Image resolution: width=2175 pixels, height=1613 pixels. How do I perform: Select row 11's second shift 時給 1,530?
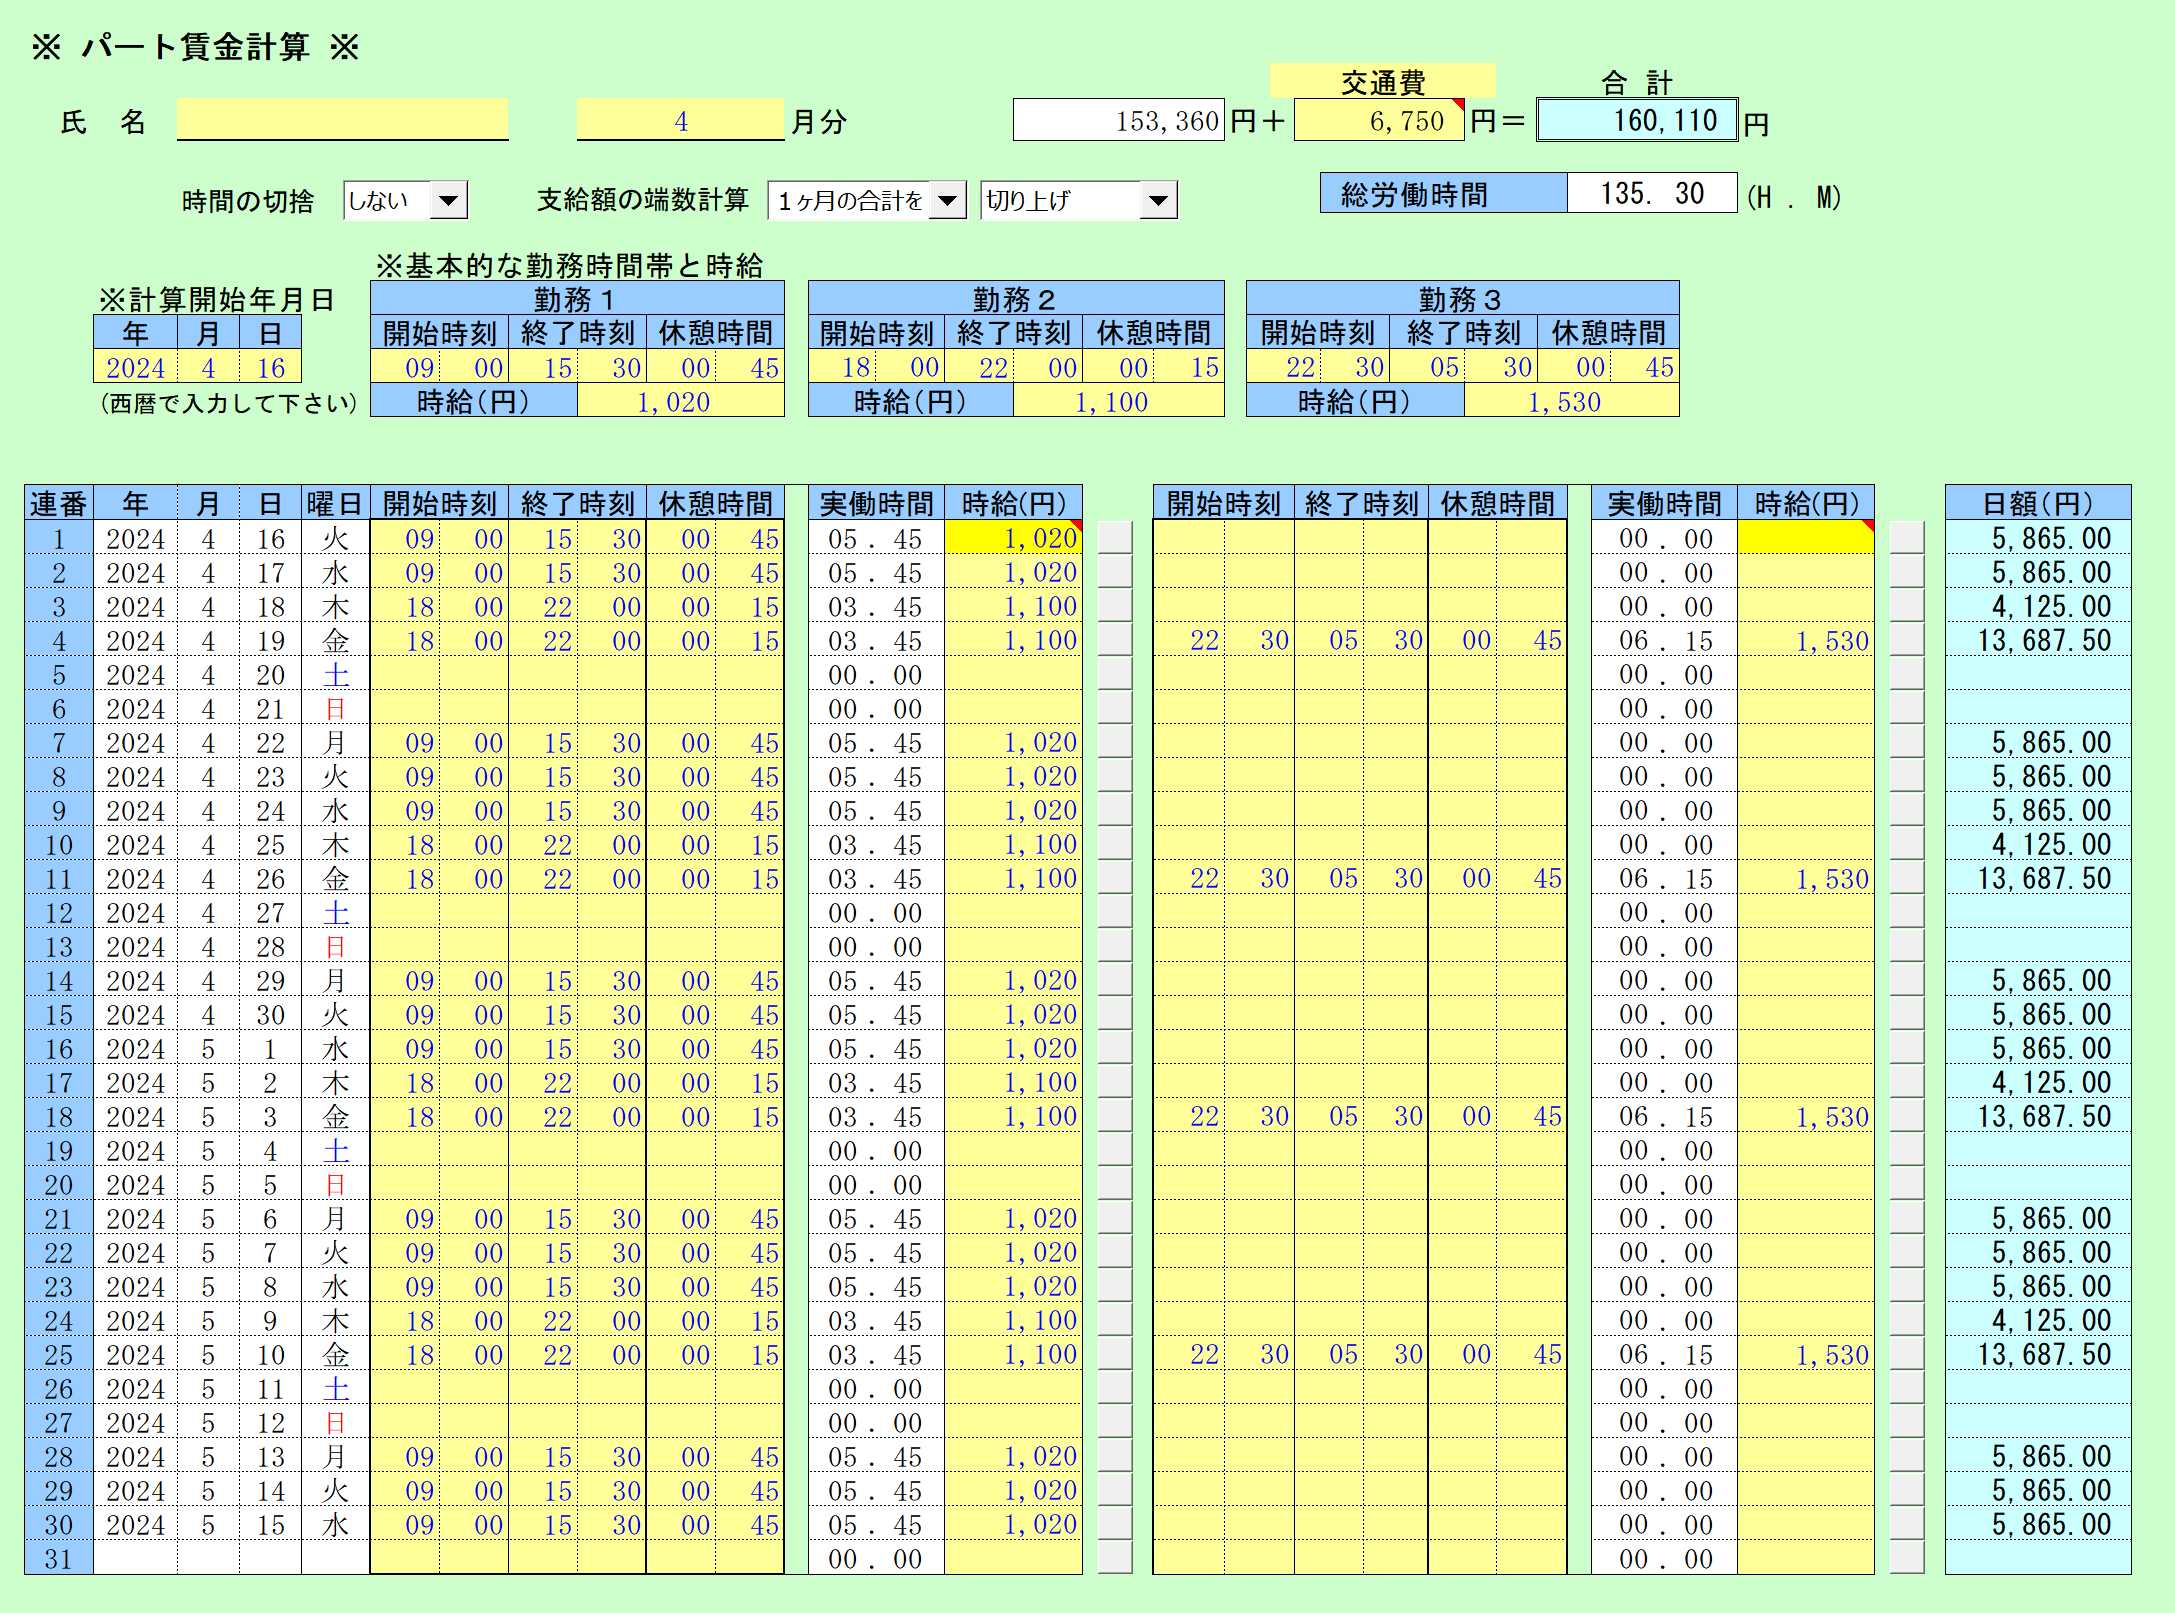(1805, 878)
